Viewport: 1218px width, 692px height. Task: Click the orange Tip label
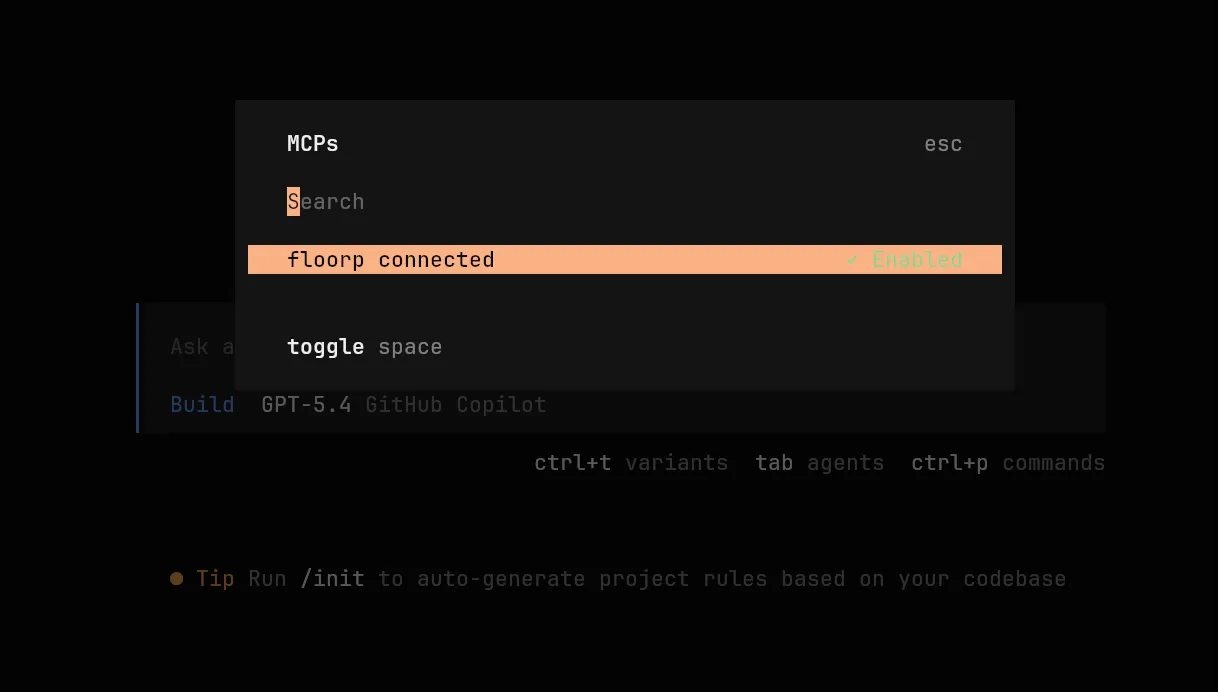pyautogui.click(x=215, y=579)
